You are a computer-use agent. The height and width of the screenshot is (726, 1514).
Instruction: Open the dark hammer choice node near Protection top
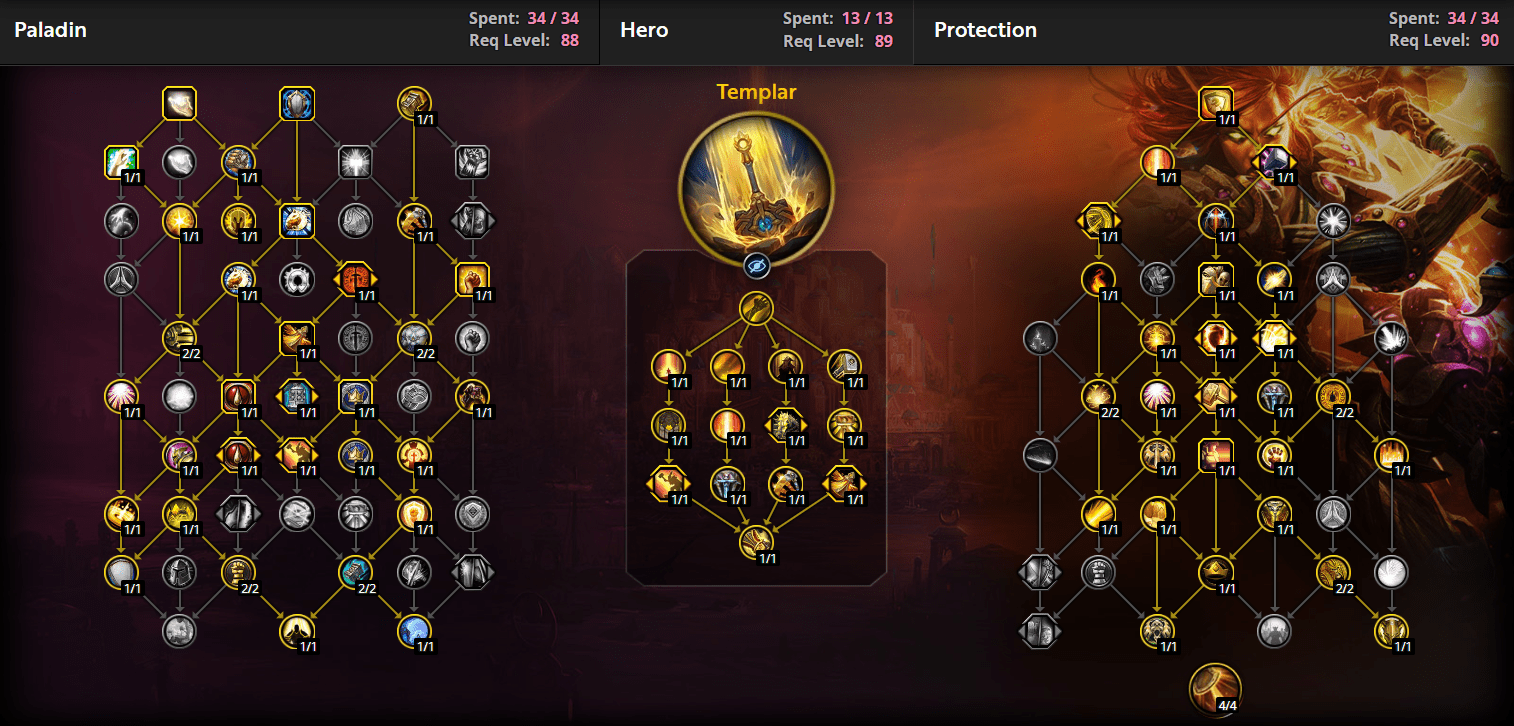(1274, 162)
